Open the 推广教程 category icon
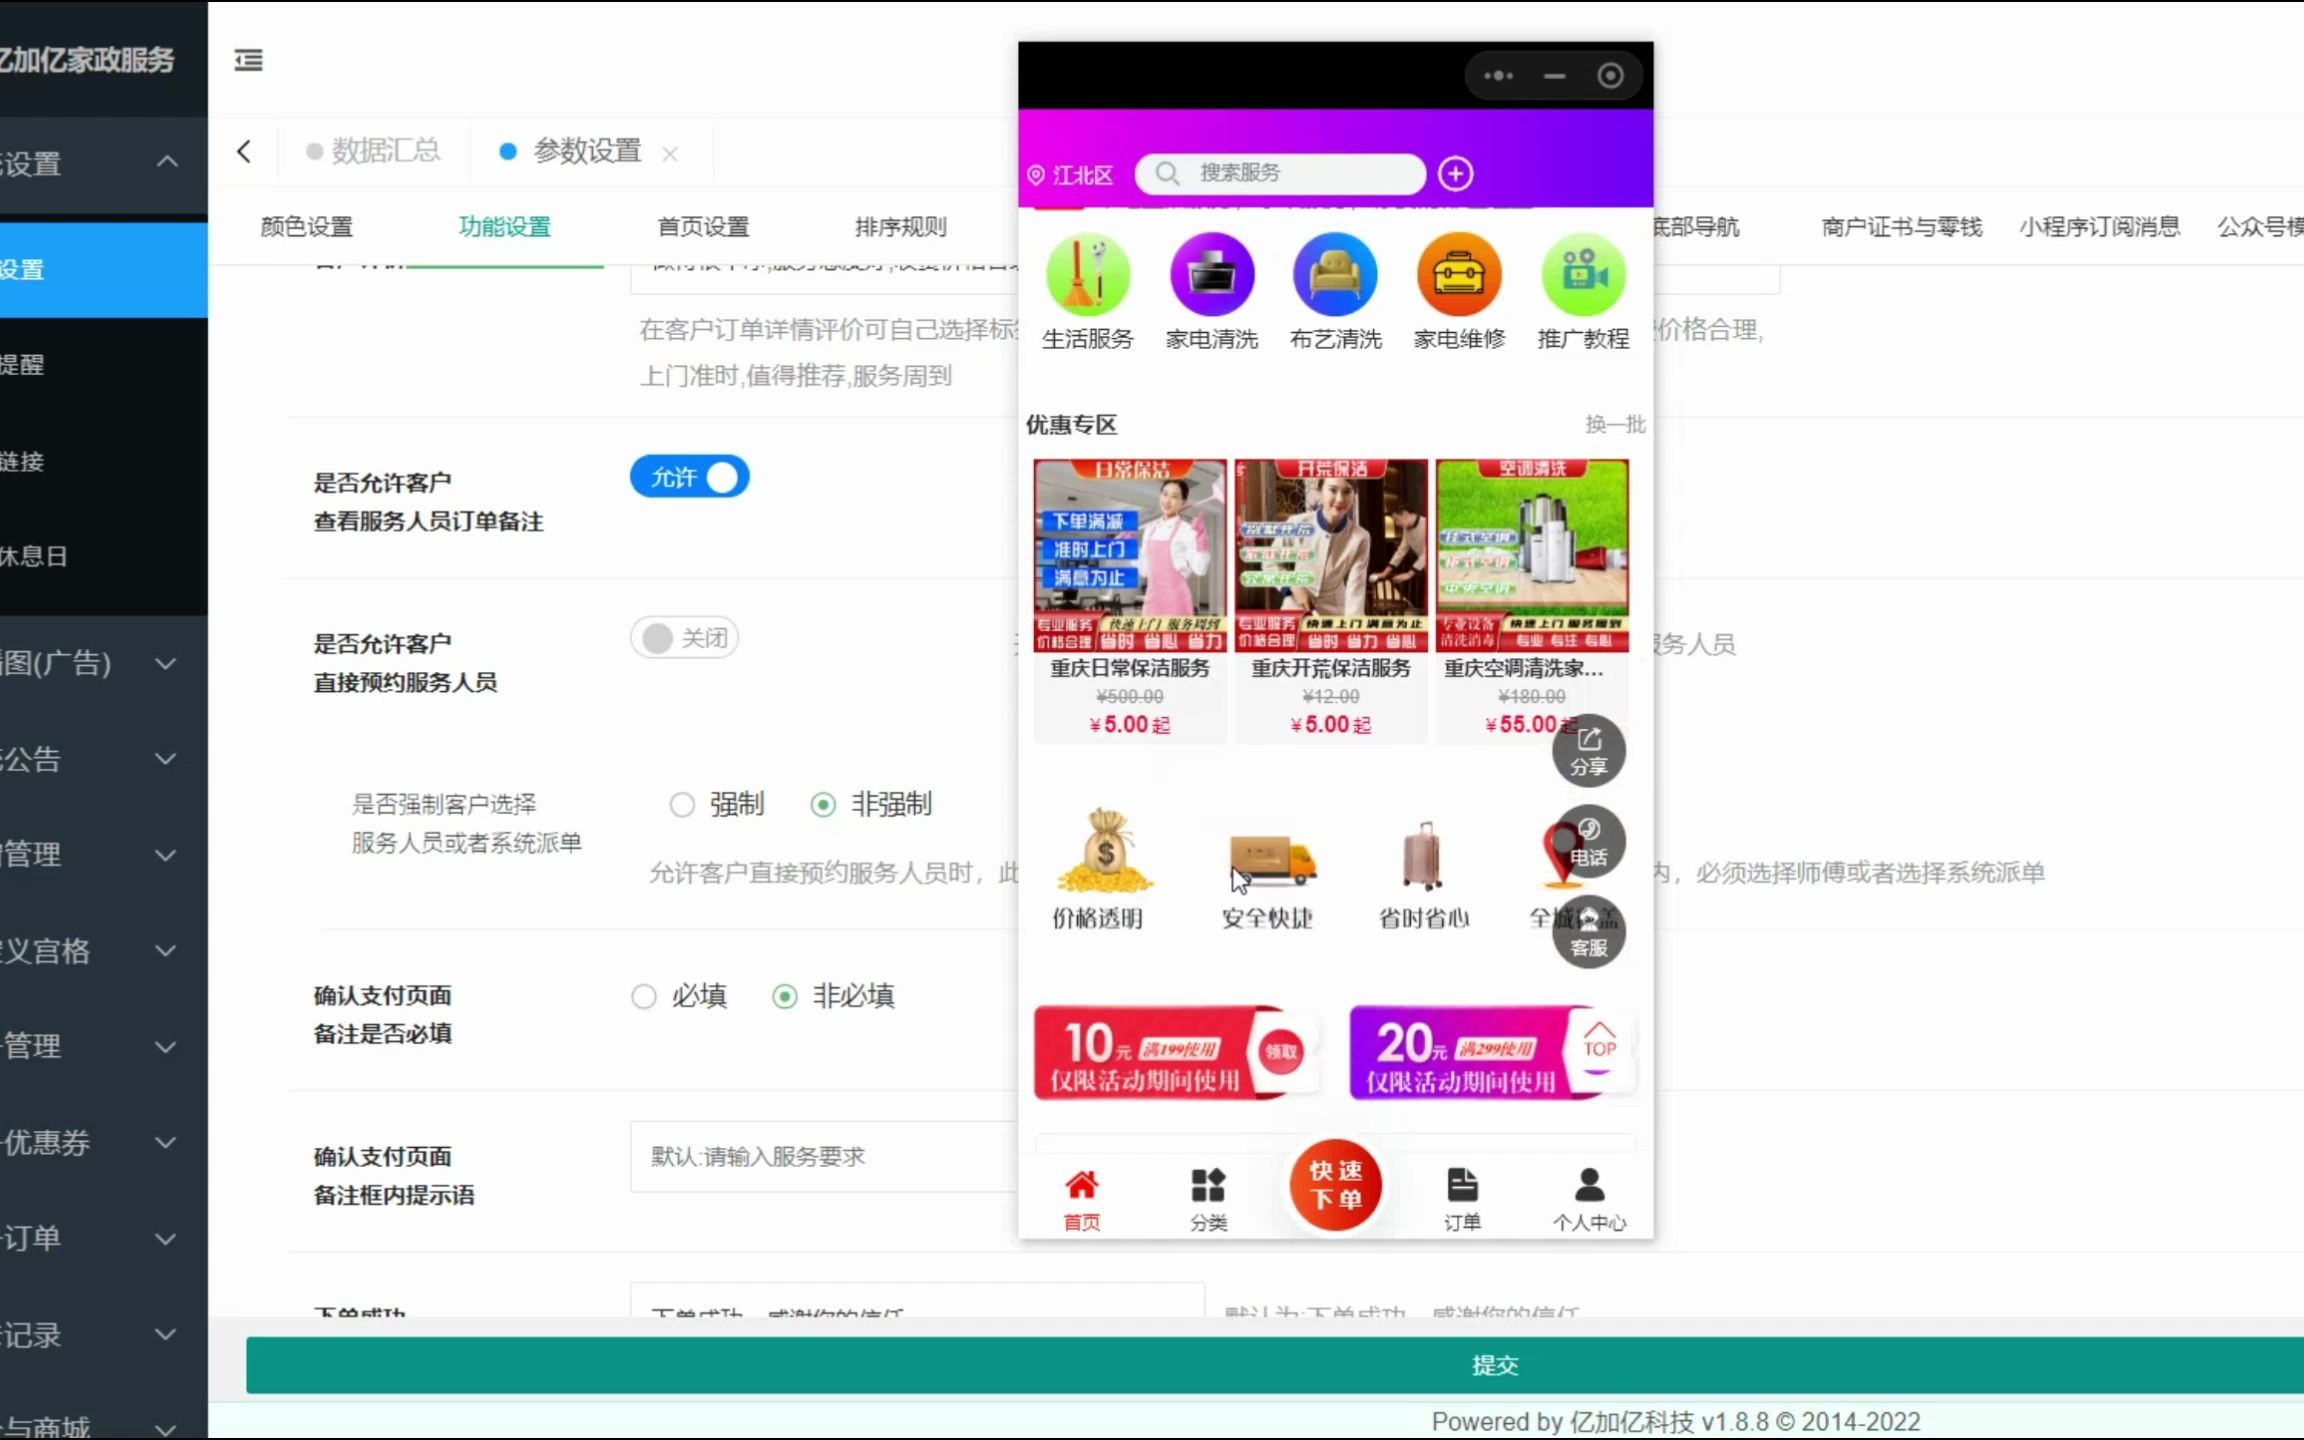2304x1440 pixels. pyautogui.click(x=1583, y=274)
